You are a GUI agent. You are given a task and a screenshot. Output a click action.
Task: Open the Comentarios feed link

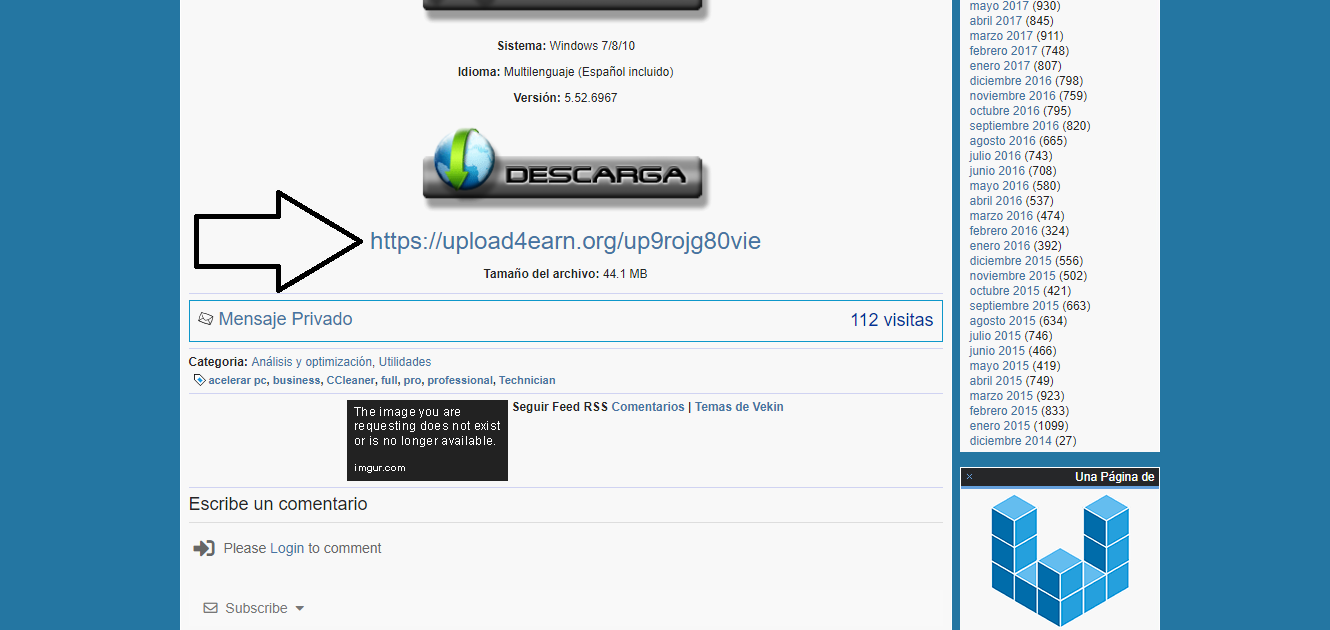coord(648,406)
